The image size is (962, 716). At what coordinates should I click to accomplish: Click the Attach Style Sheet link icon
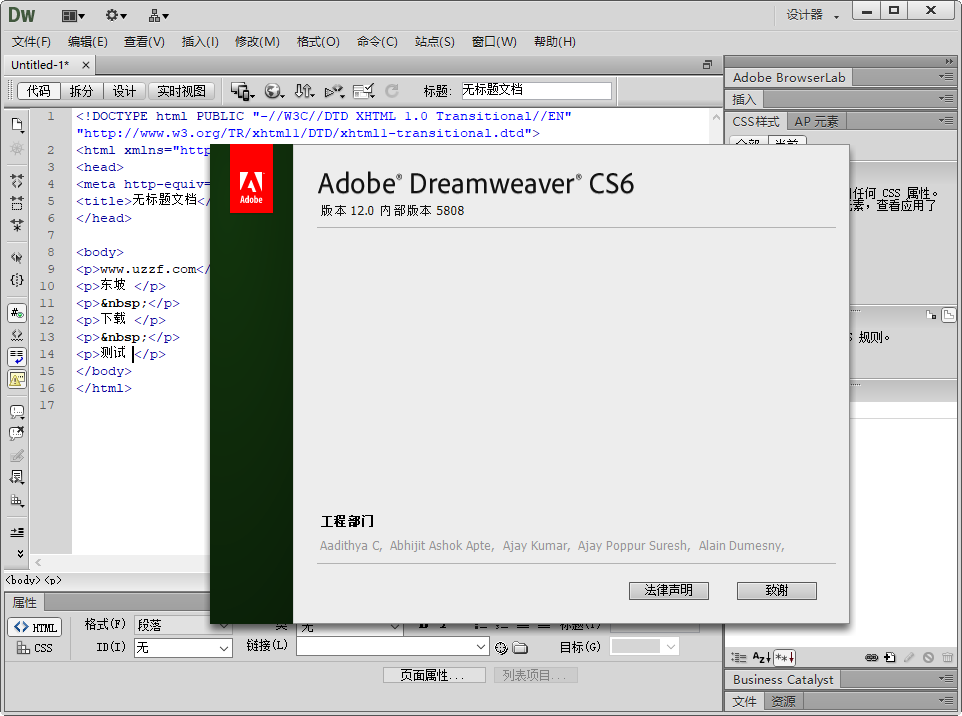point(871,658)
